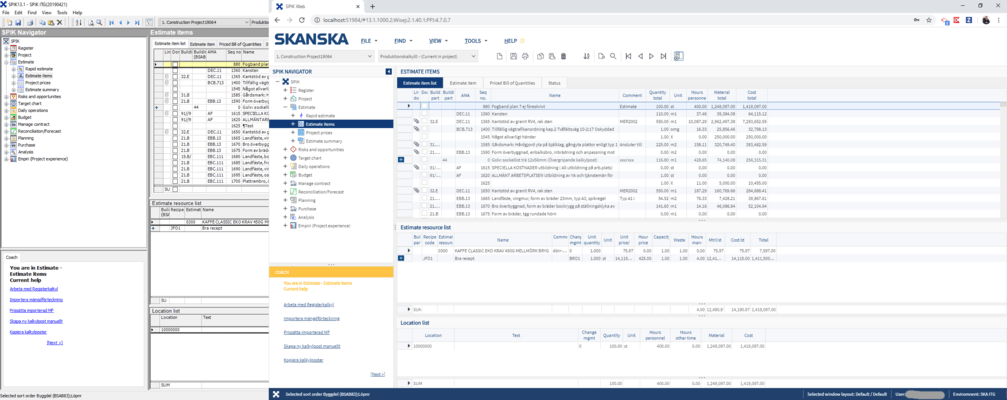Viewport: 1007px width, 400px height.
Task: Click the trash Delete icon in SPIK Web toolbar
Action: click(x=563, y=57)
